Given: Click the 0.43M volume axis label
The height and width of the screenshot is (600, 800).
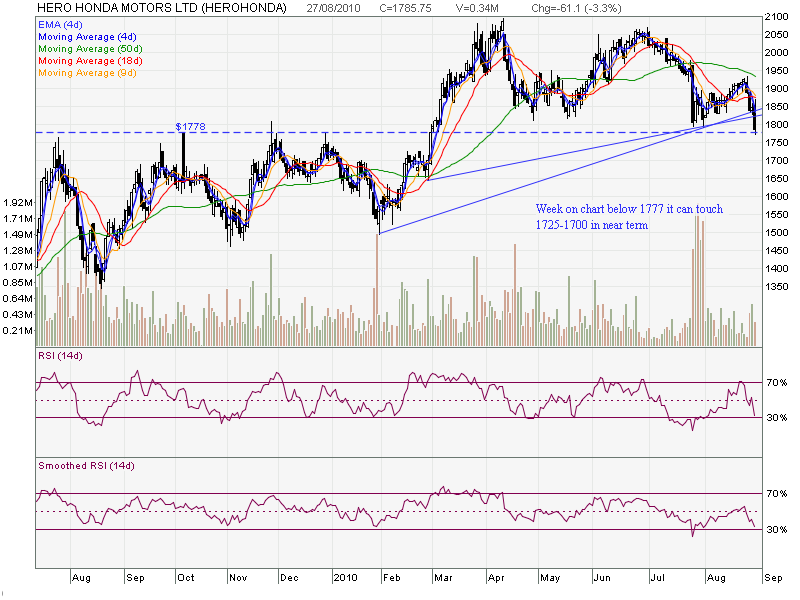Looking at the screenshot, I should [17, 315].
